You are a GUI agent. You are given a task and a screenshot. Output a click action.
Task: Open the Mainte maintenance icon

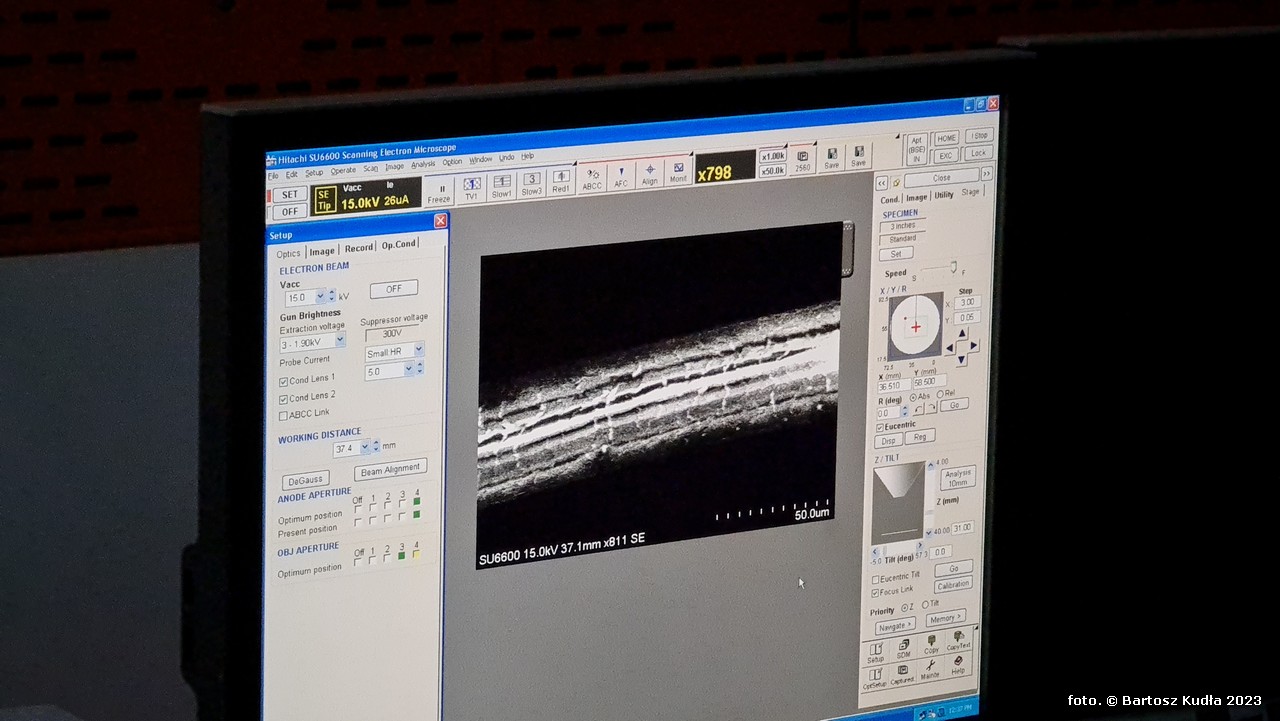click(x=931, y=668)
